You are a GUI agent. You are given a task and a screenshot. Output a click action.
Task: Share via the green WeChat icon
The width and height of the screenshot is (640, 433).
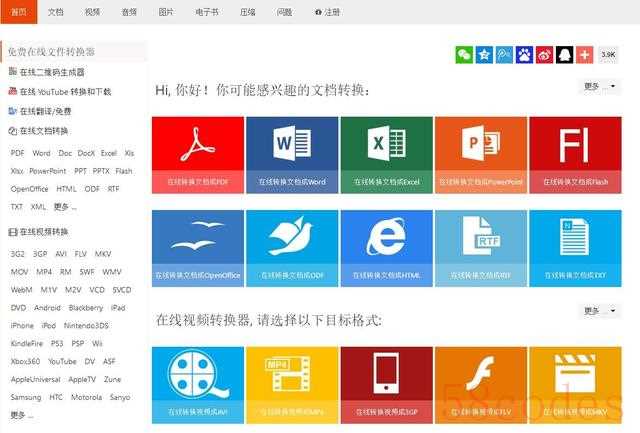pos(464,55)
